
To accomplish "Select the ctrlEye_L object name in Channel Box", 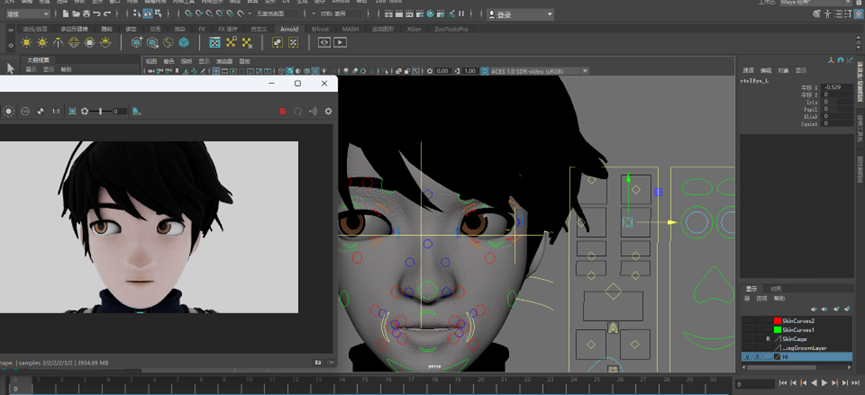I will point(754,81).
